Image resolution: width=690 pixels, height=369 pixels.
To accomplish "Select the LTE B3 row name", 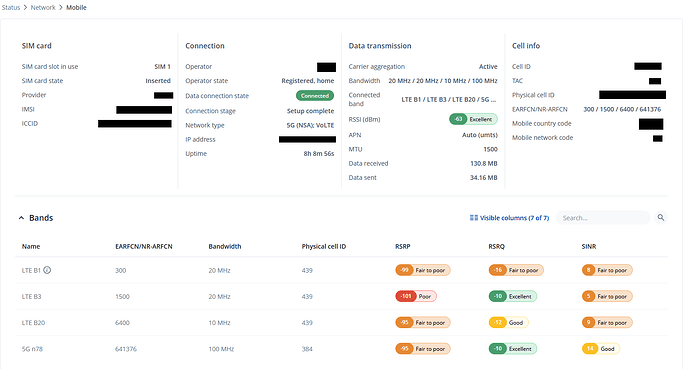I will tap(31, 296).
